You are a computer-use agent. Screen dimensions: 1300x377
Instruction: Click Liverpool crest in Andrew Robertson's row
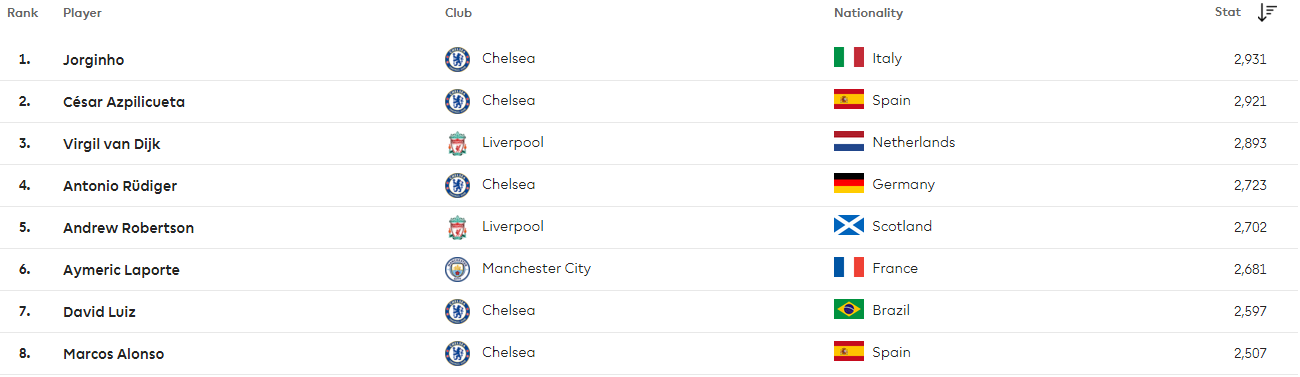coord(457,227)
